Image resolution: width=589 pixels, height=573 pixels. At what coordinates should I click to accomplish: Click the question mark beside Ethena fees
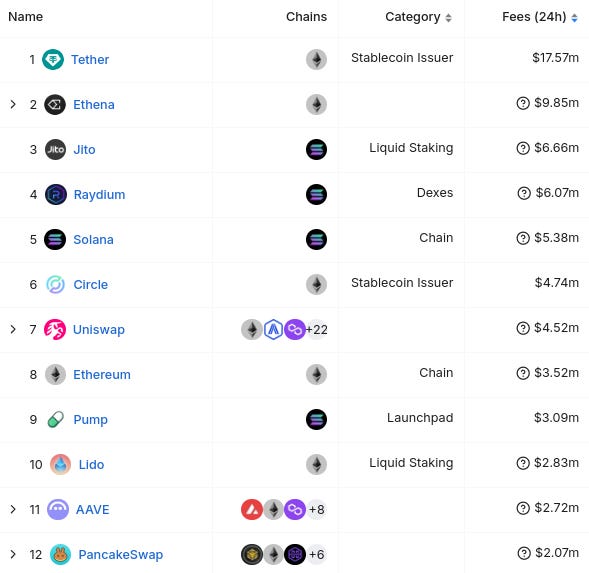coord(523,103)
